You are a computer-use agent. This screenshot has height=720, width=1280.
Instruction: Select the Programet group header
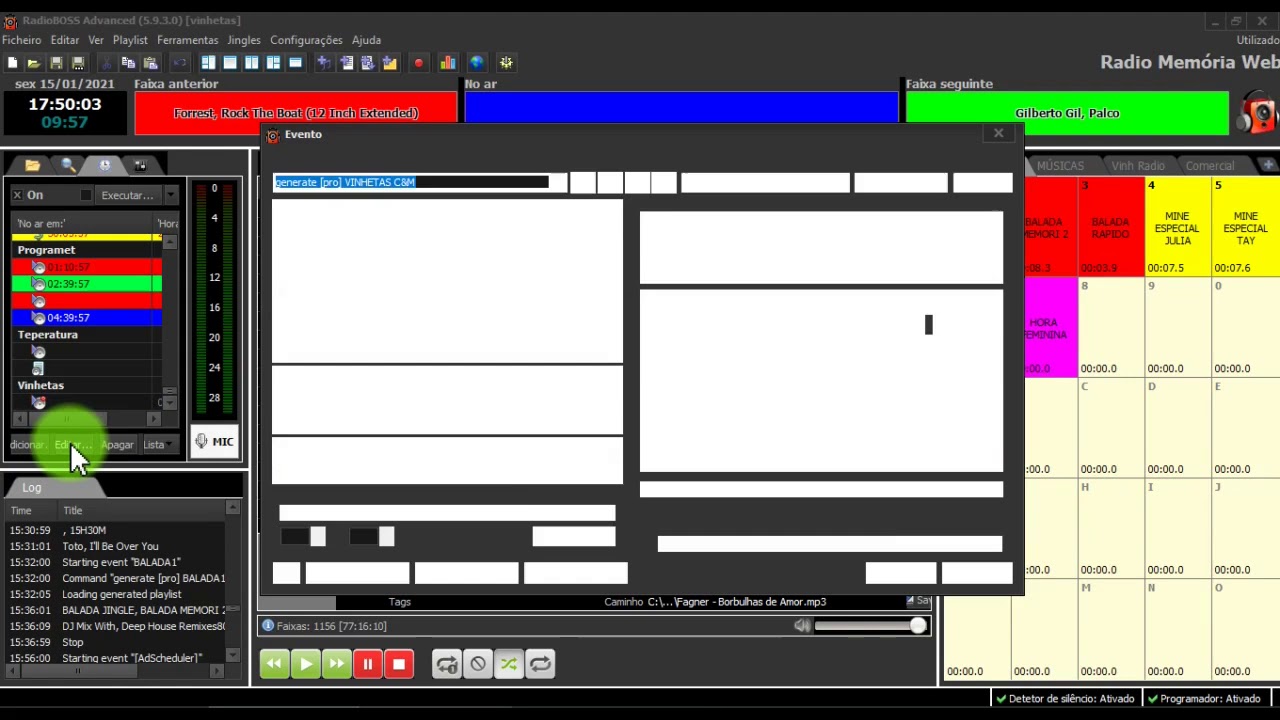(x=46, y=250)
